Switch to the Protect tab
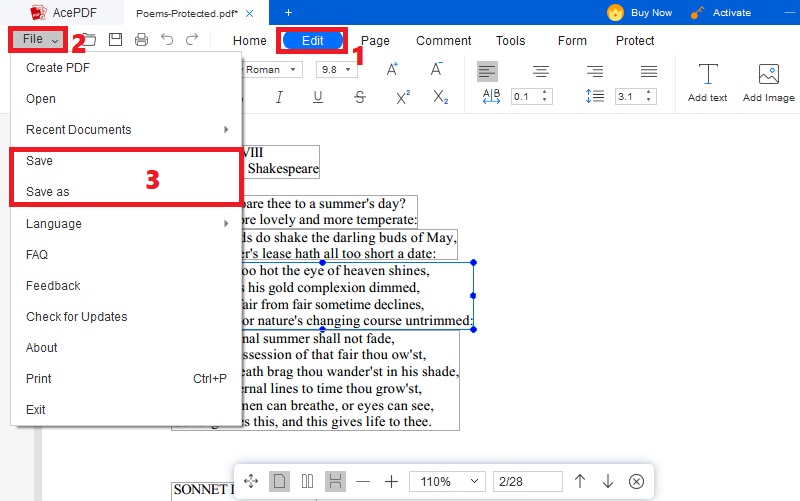The height and width of the screenshot is (501, 800). [x=635, y=40]
